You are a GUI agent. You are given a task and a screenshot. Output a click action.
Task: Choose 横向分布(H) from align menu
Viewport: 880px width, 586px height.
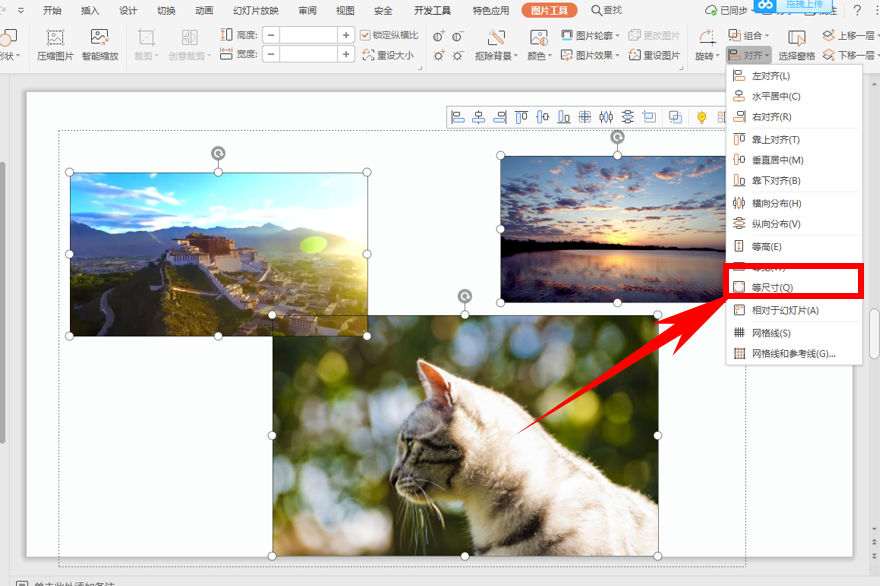click(x=794, y=203)
